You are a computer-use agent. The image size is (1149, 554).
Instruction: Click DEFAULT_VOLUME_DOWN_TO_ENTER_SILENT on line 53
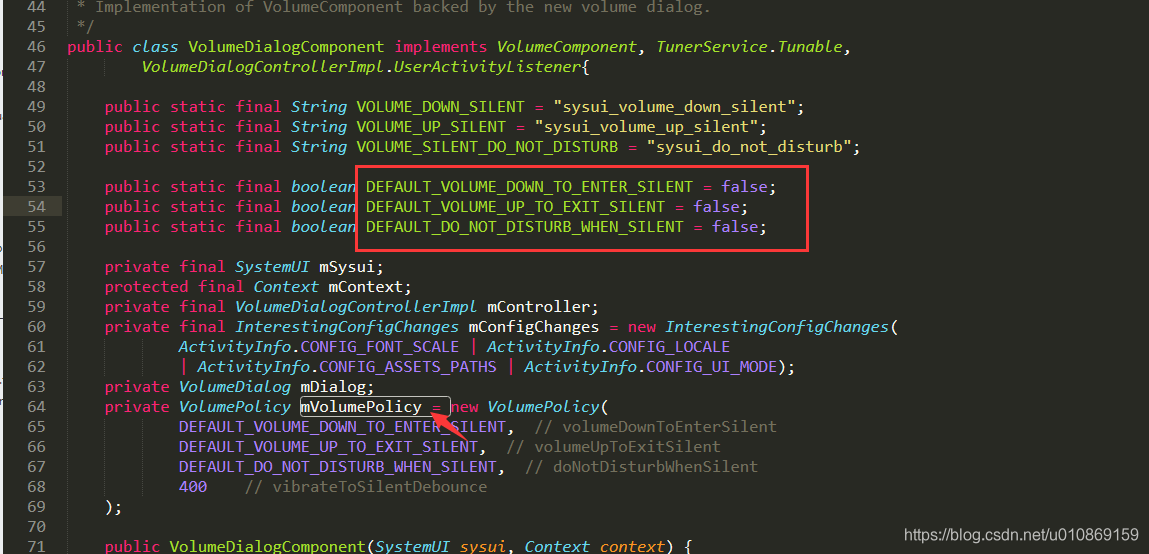[x=529, y=187]
